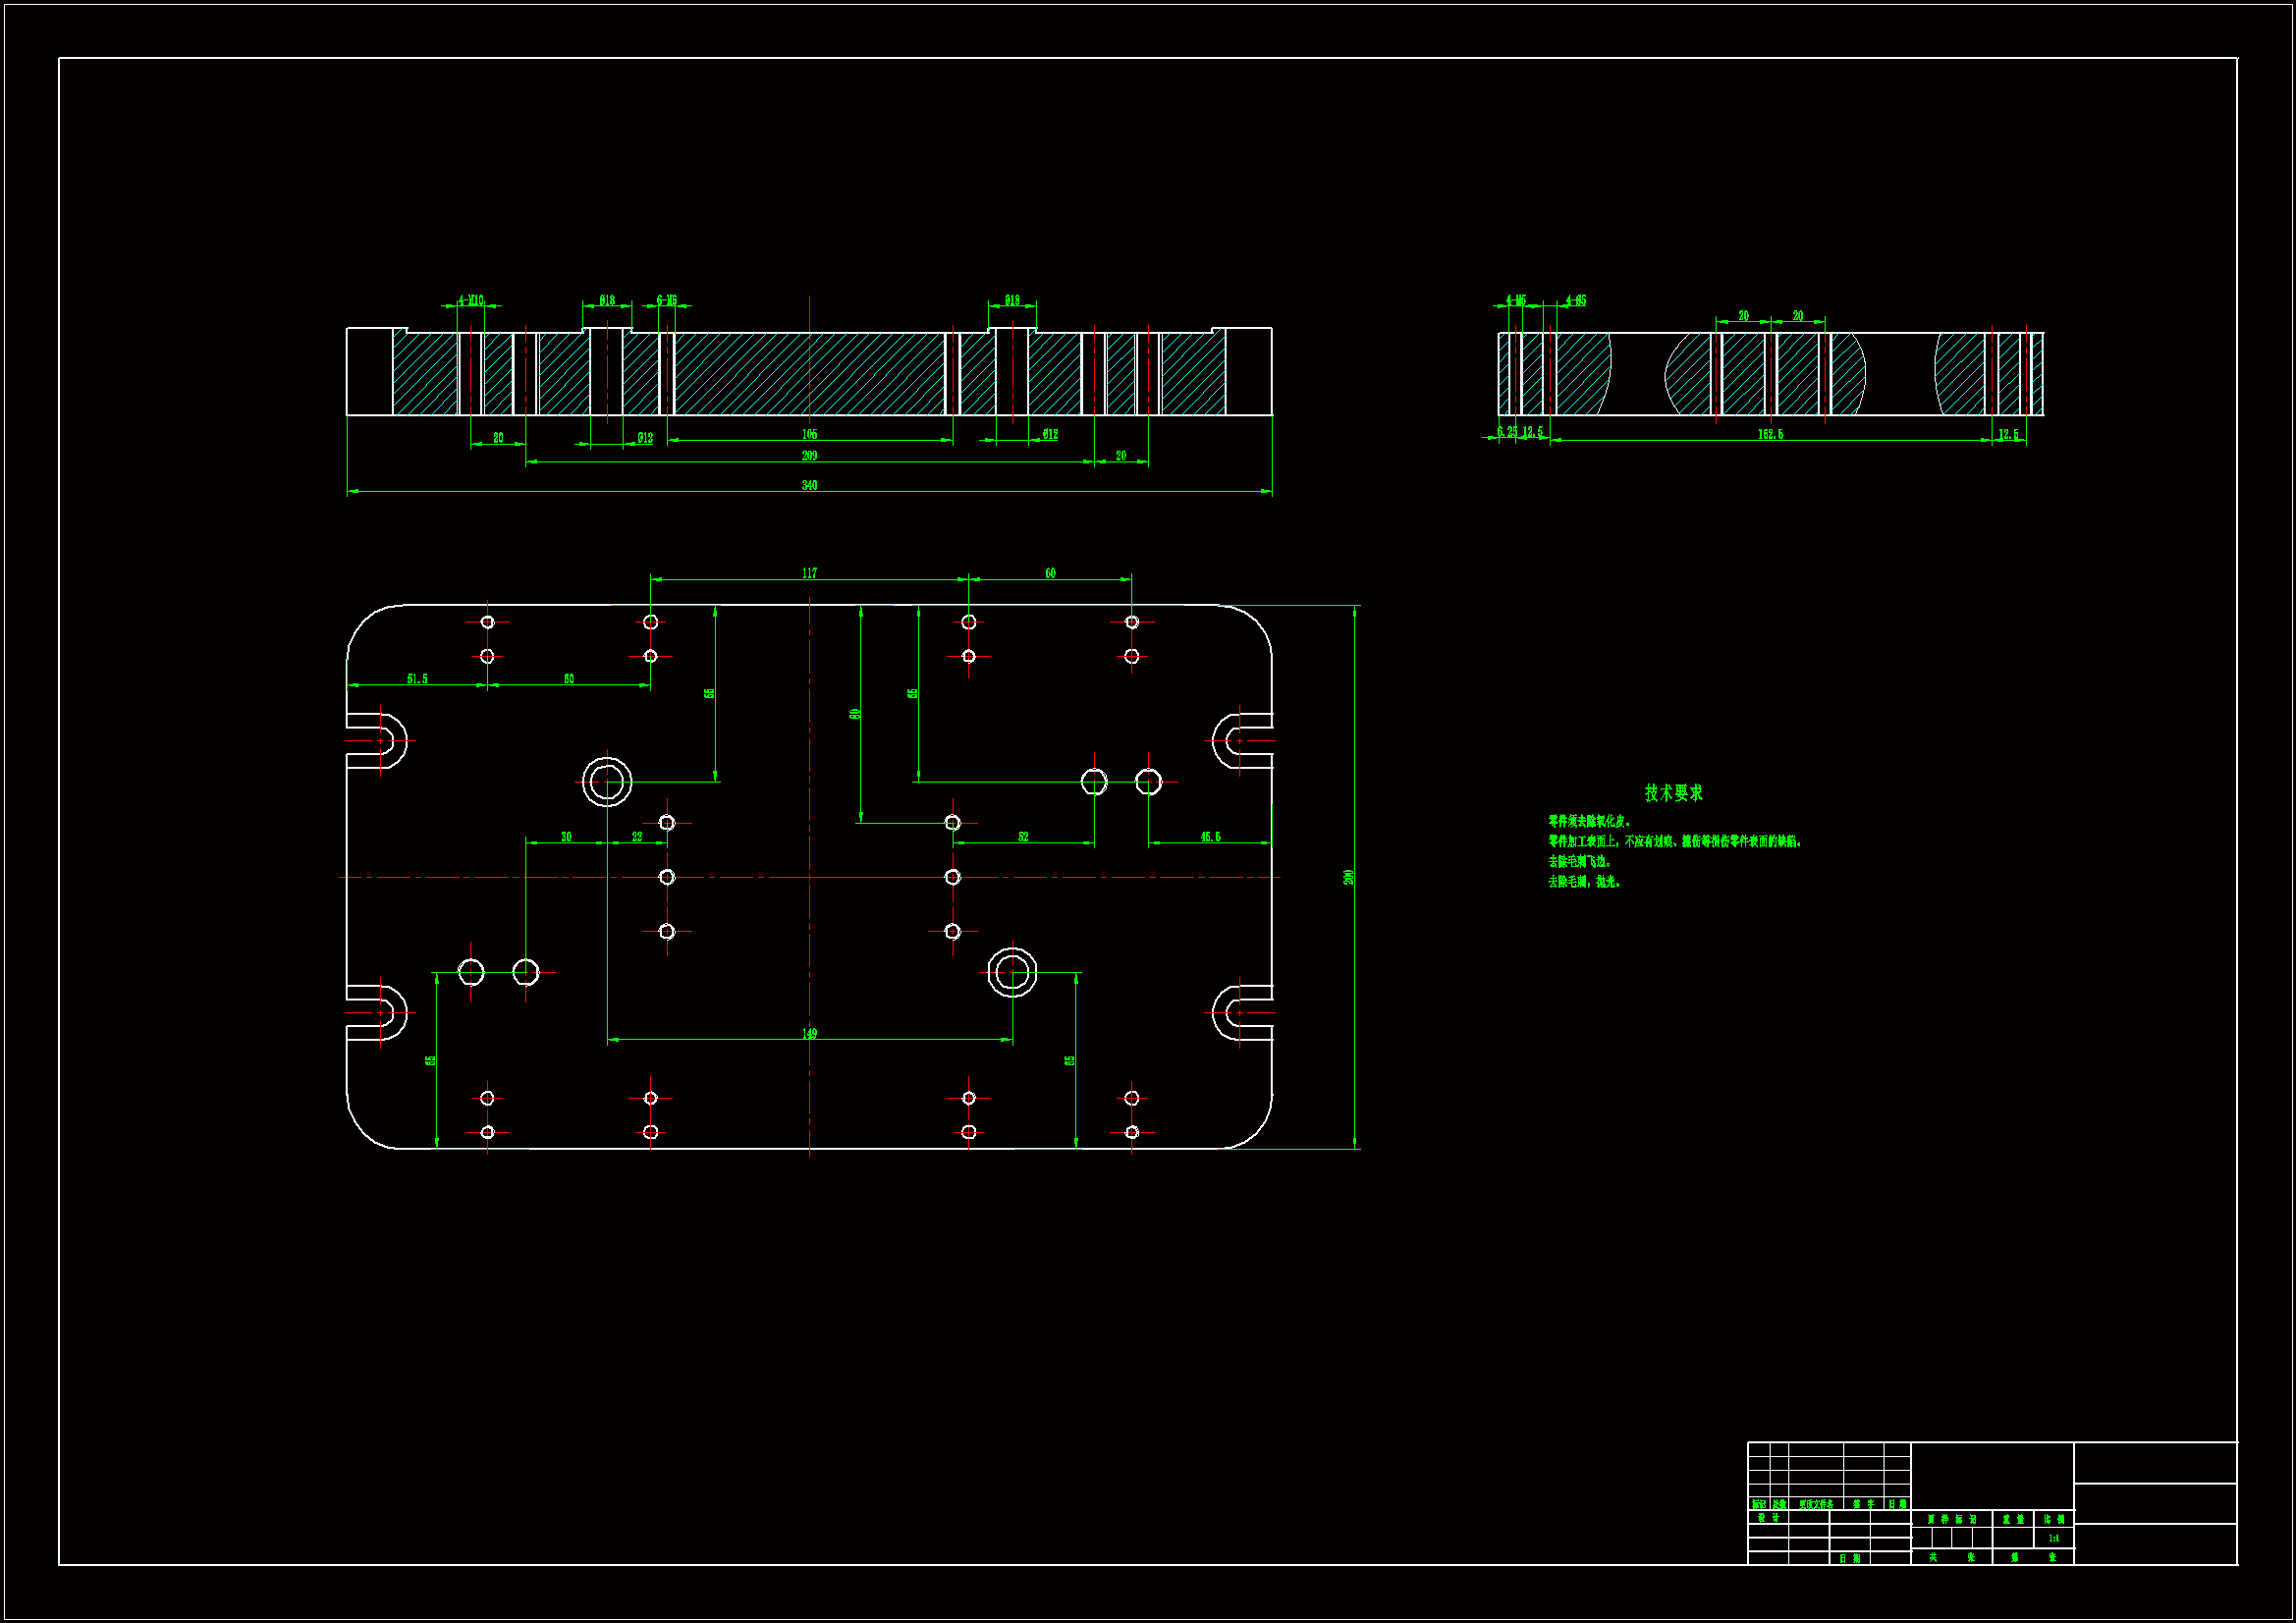Click the 117 dimension above plan view
Viewport: 2296px width, 1623px height.
click(x=809, y=573)
